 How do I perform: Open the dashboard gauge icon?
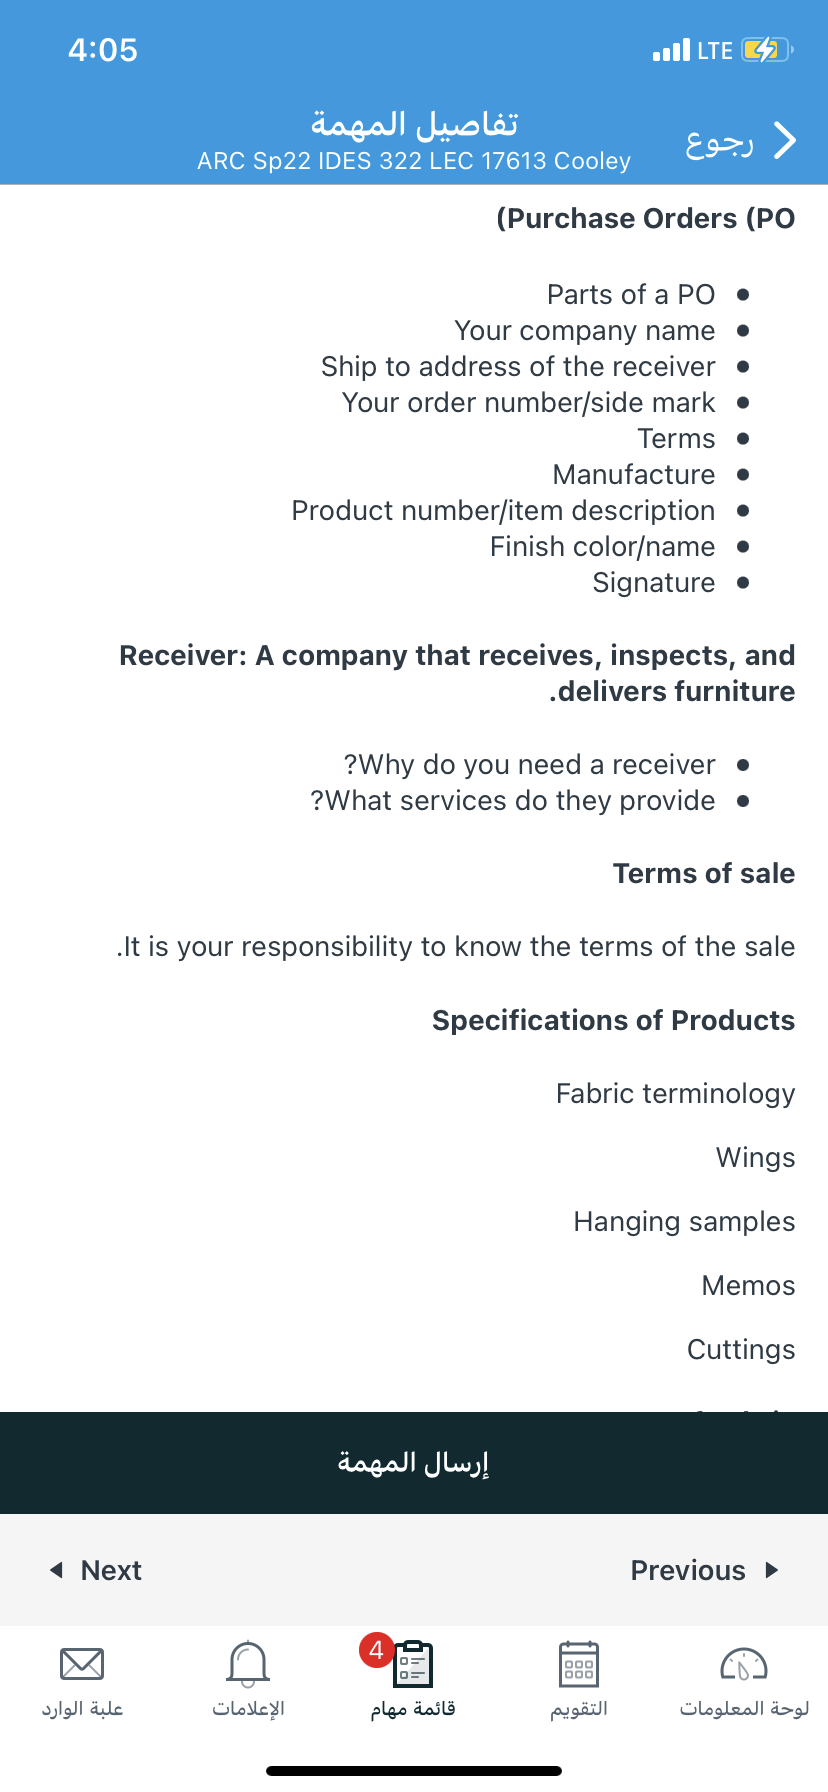pos(744,1665)
